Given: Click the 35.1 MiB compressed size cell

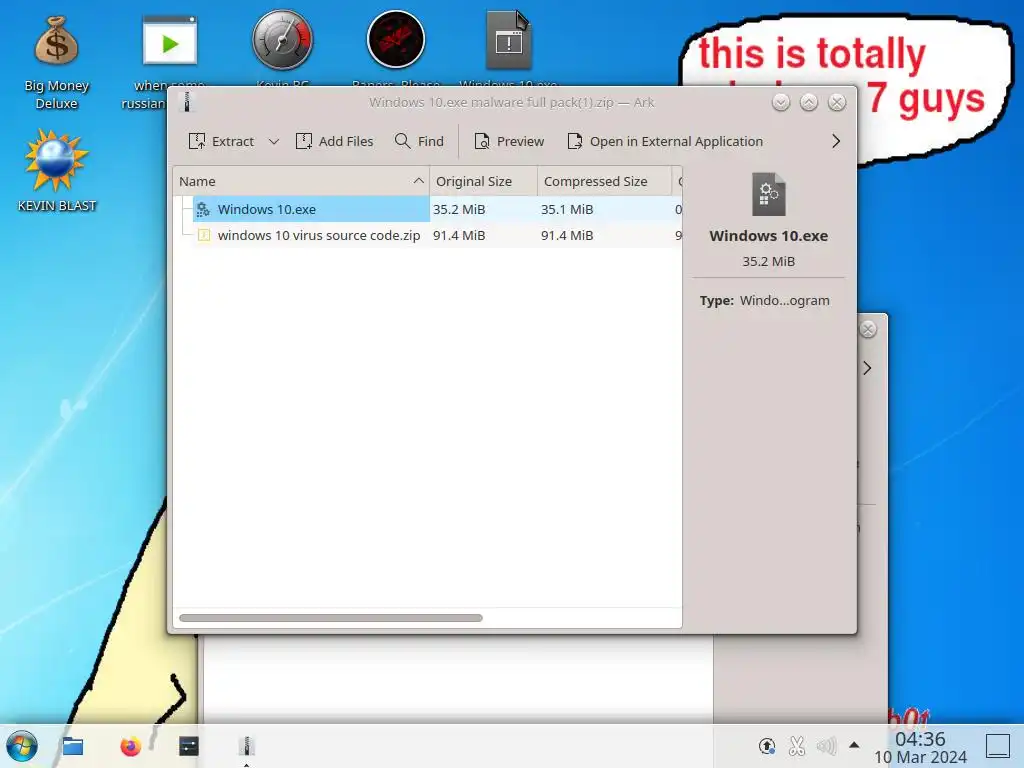Looking at the screenshot, I should 567,209.
